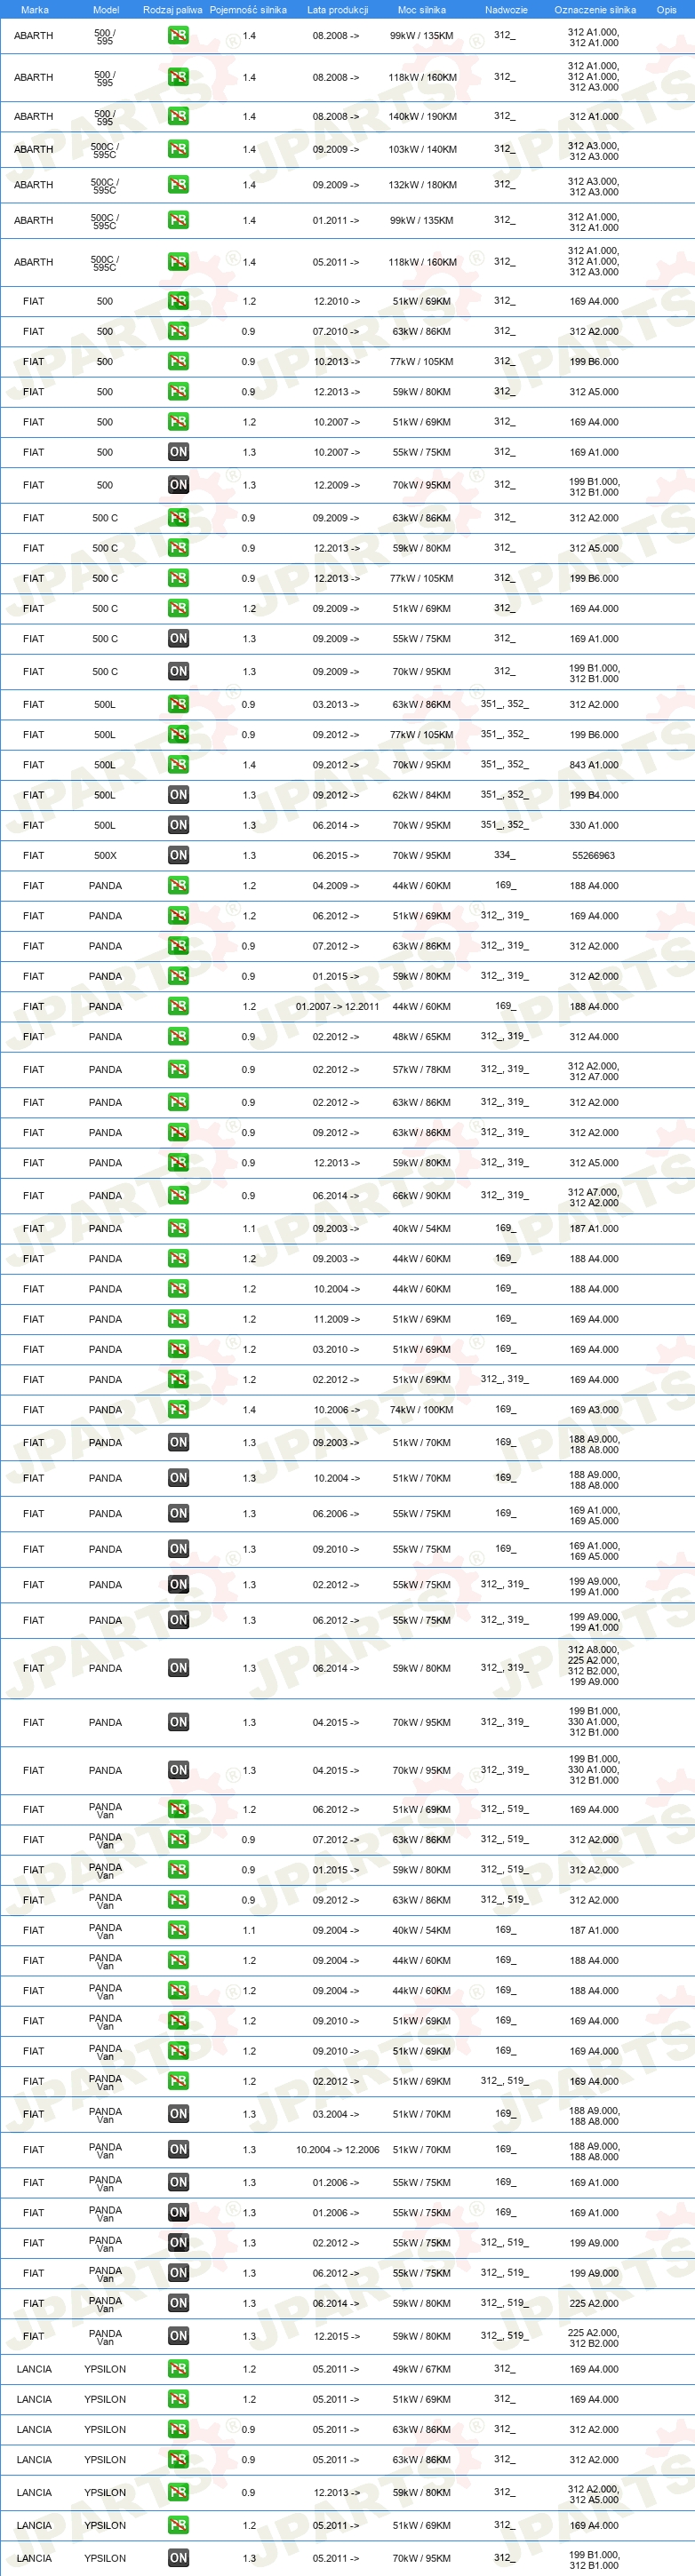Select petrol icon in Panda 66kW / 90KM row
695x2576 pixels.
(178, 1196)
